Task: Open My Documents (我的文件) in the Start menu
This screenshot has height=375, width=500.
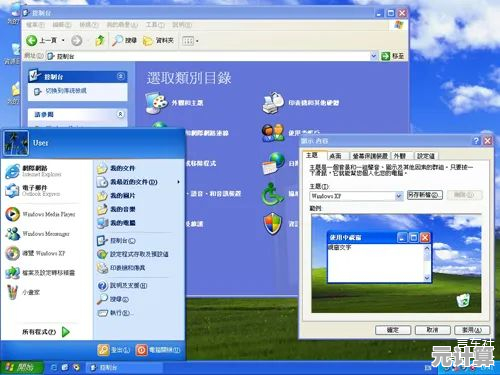Action: click(x=116, y=168)
